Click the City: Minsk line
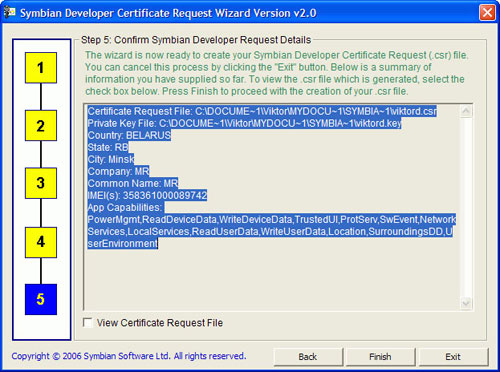500x372 pixels. point(111,159)
